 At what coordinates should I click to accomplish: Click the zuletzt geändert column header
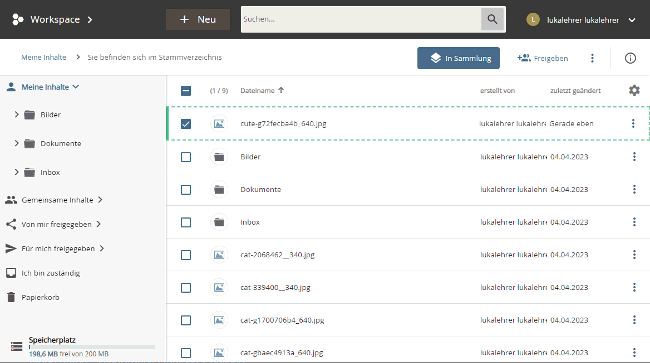(x=575, y=90)
